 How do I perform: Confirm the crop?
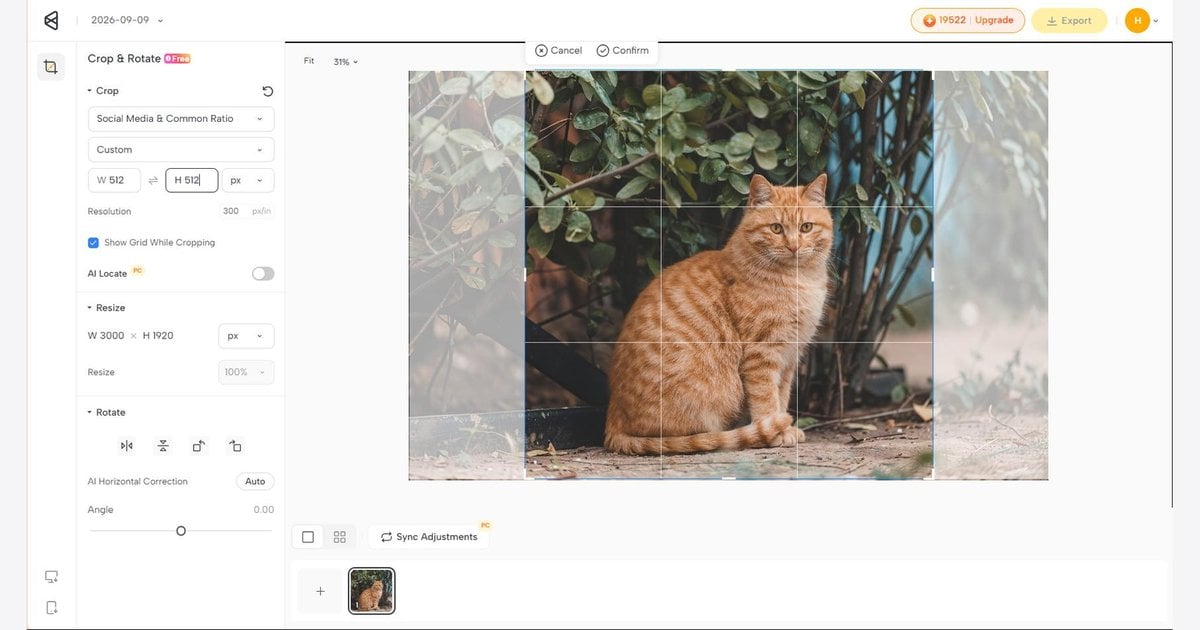(622, 50)
